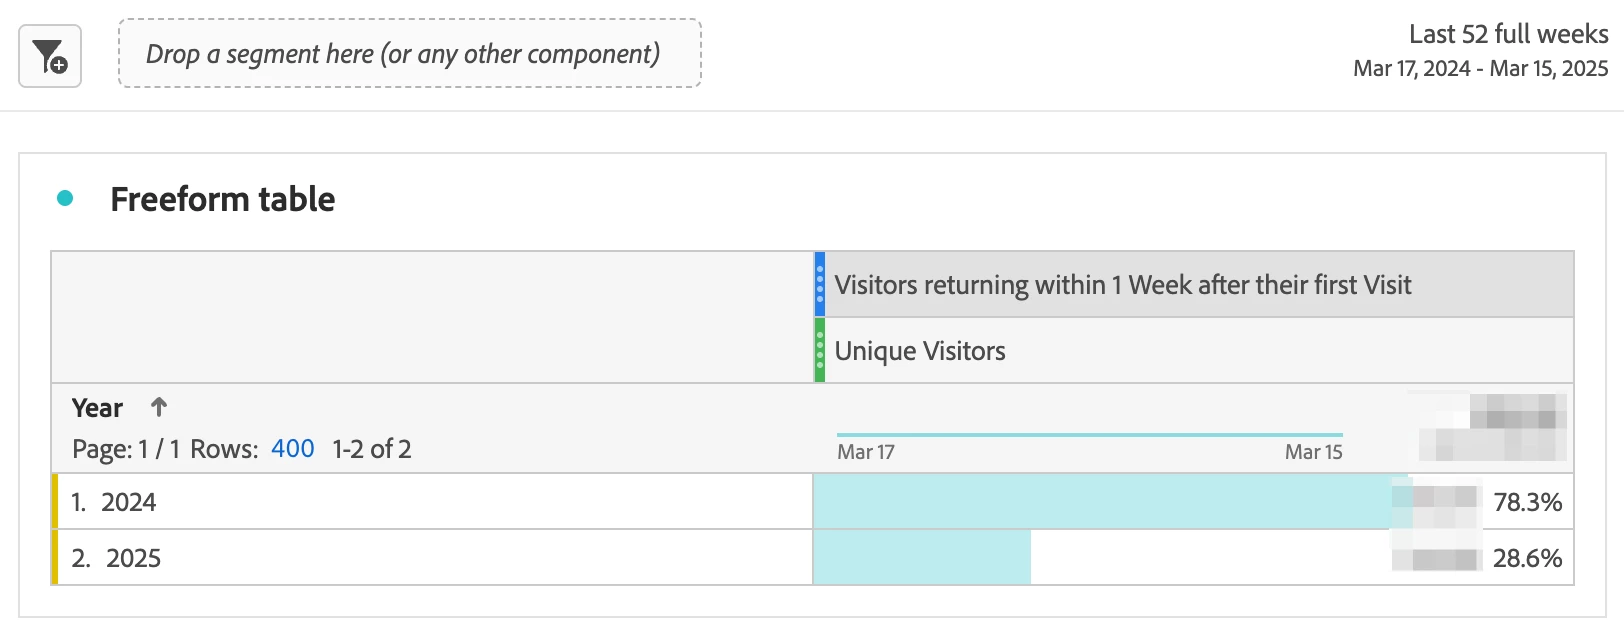Viewport: 1624px width, 634px height.
Task: Click the green handle on Unique Visitors header
Action: click(820, 350)
